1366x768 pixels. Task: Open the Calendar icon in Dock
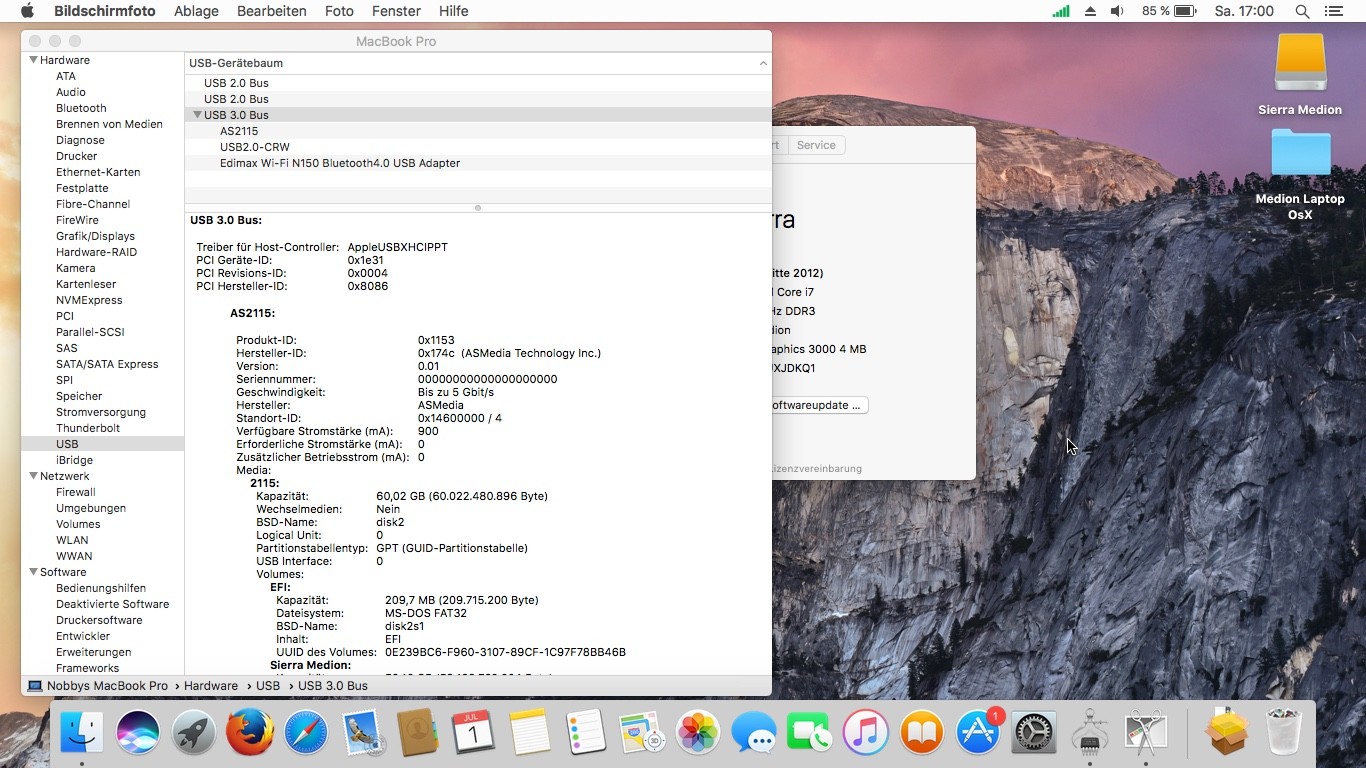[x=474, y=733]
